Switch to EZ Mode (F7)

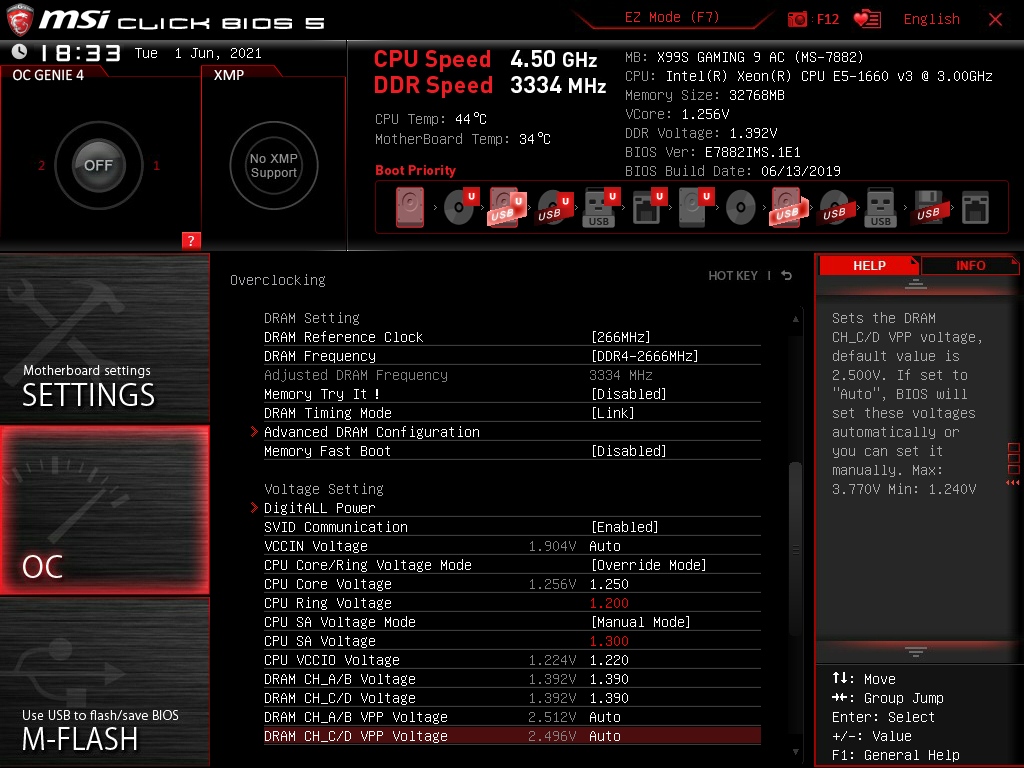pos(671,18)
